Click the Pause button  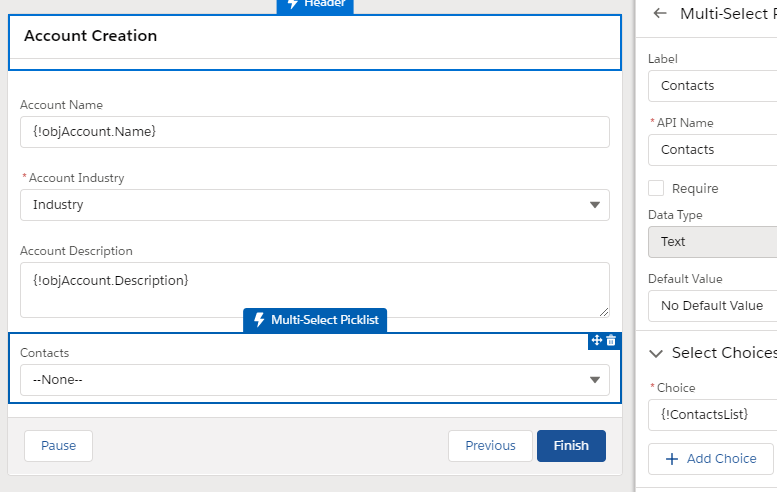(58, 446)
